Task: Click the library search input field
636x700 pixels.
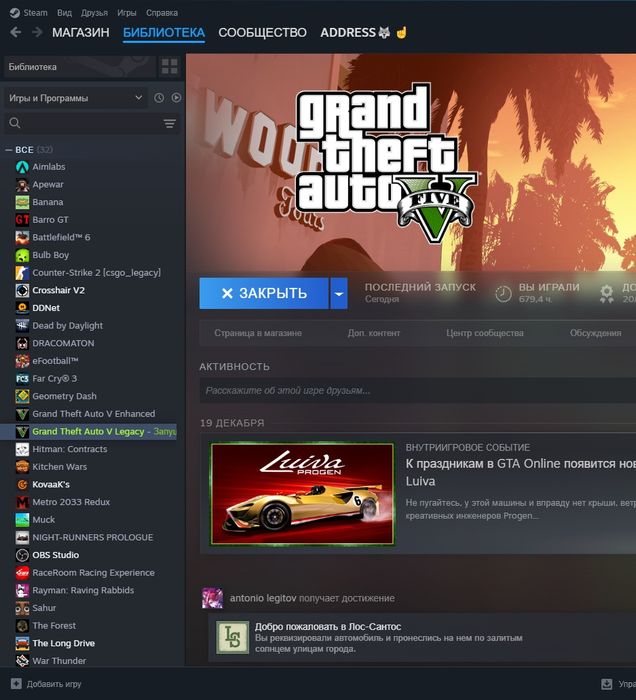Action: [92, 123]
